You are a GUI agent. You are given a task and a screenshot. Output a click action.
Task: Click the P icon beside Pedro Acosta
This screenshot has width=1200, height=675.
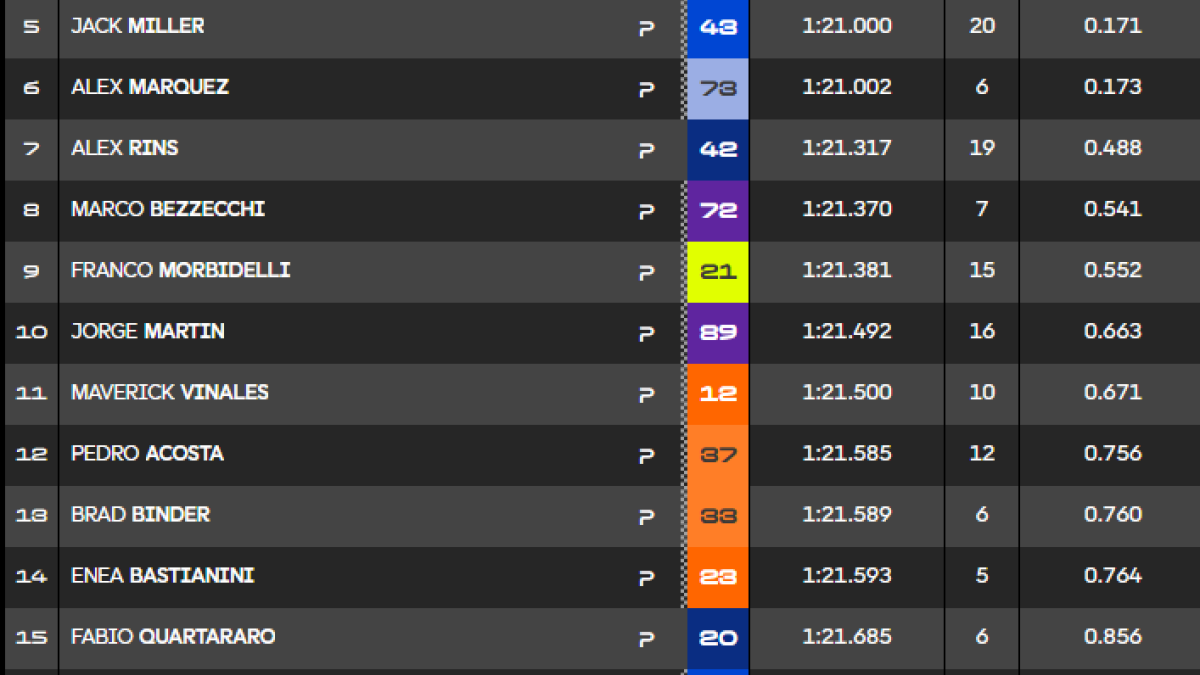tap(646, 455)
